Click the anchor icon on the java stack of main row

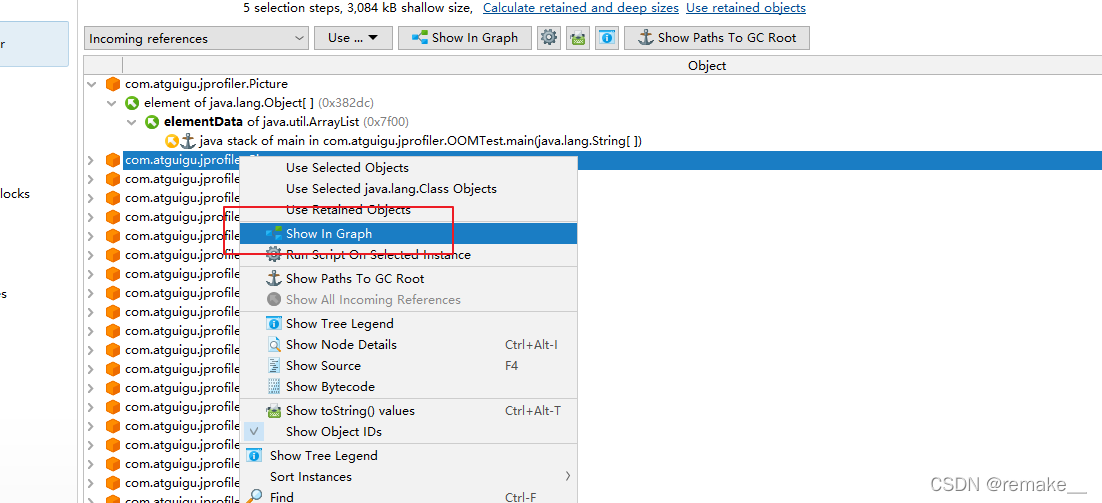coord(188,141)
